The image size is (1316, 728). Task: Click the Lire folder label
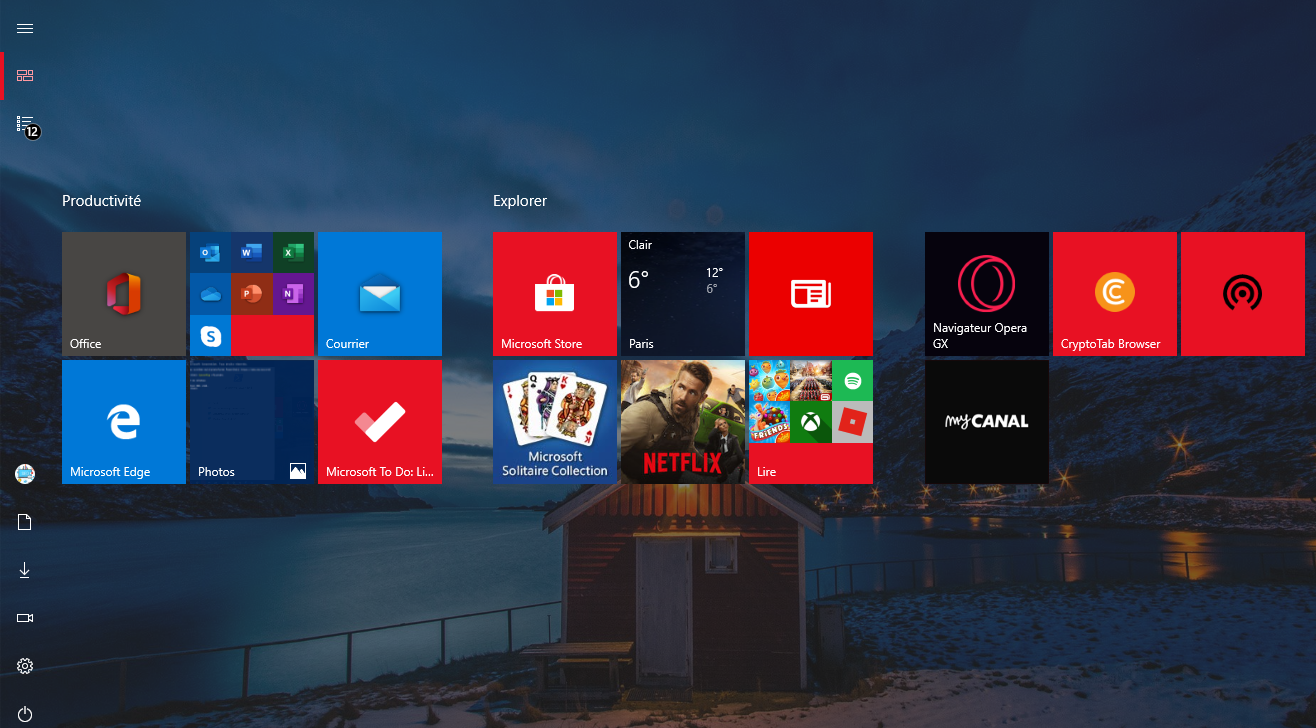point(767,471)
